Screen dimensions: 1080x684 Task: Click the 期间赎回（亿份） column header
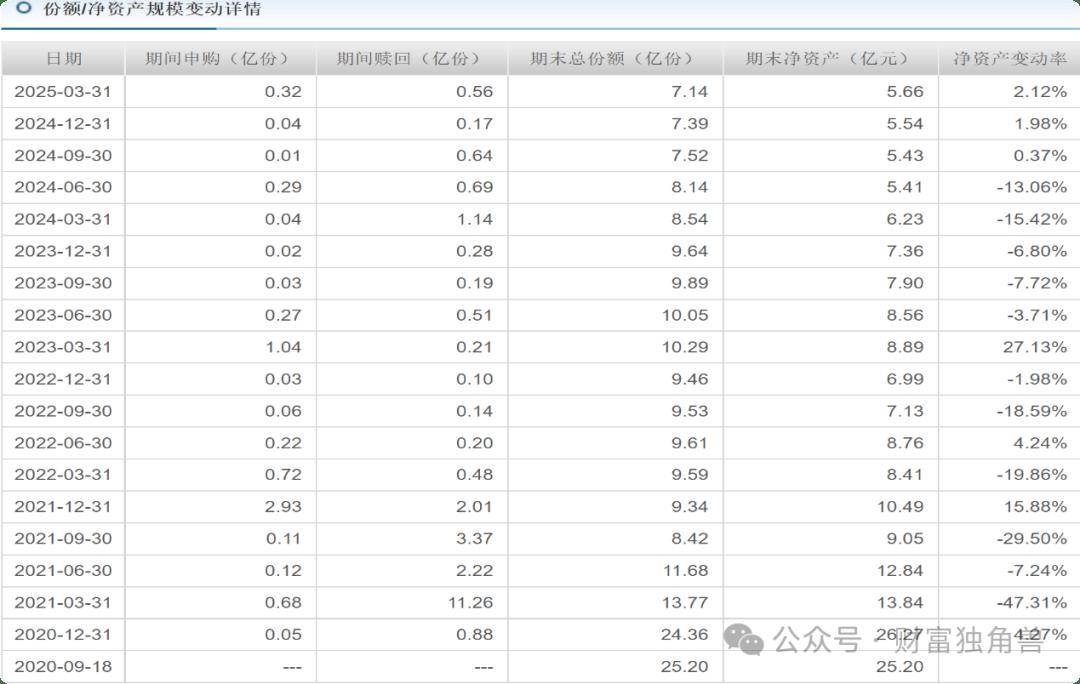pos(411,59)
